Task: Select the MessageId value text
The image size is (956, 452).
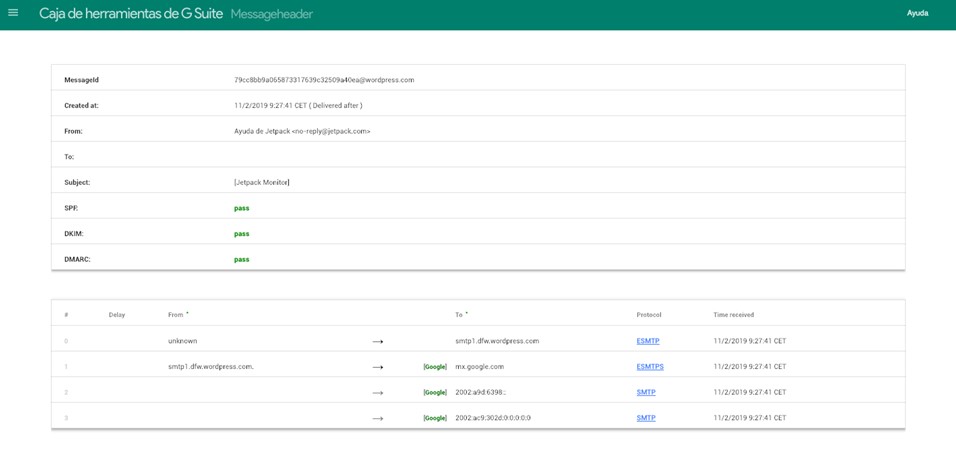Action: click(324, 80)
